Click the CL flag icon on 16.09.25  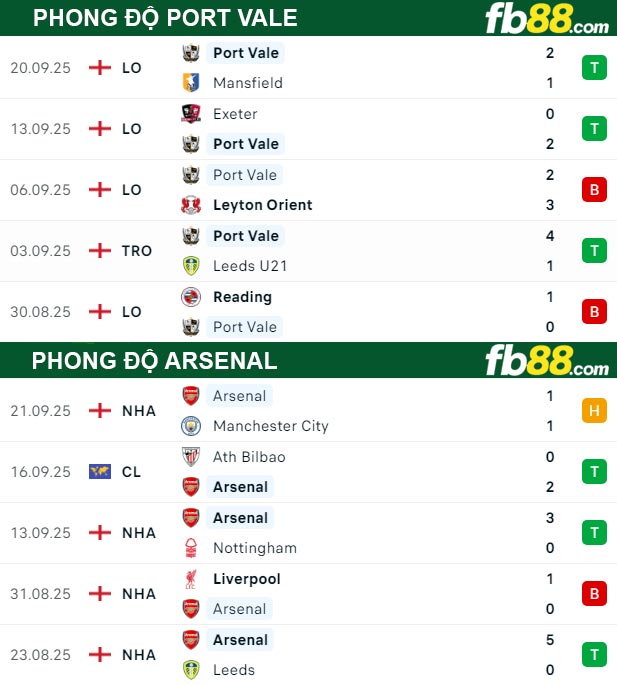click(100, 472)
